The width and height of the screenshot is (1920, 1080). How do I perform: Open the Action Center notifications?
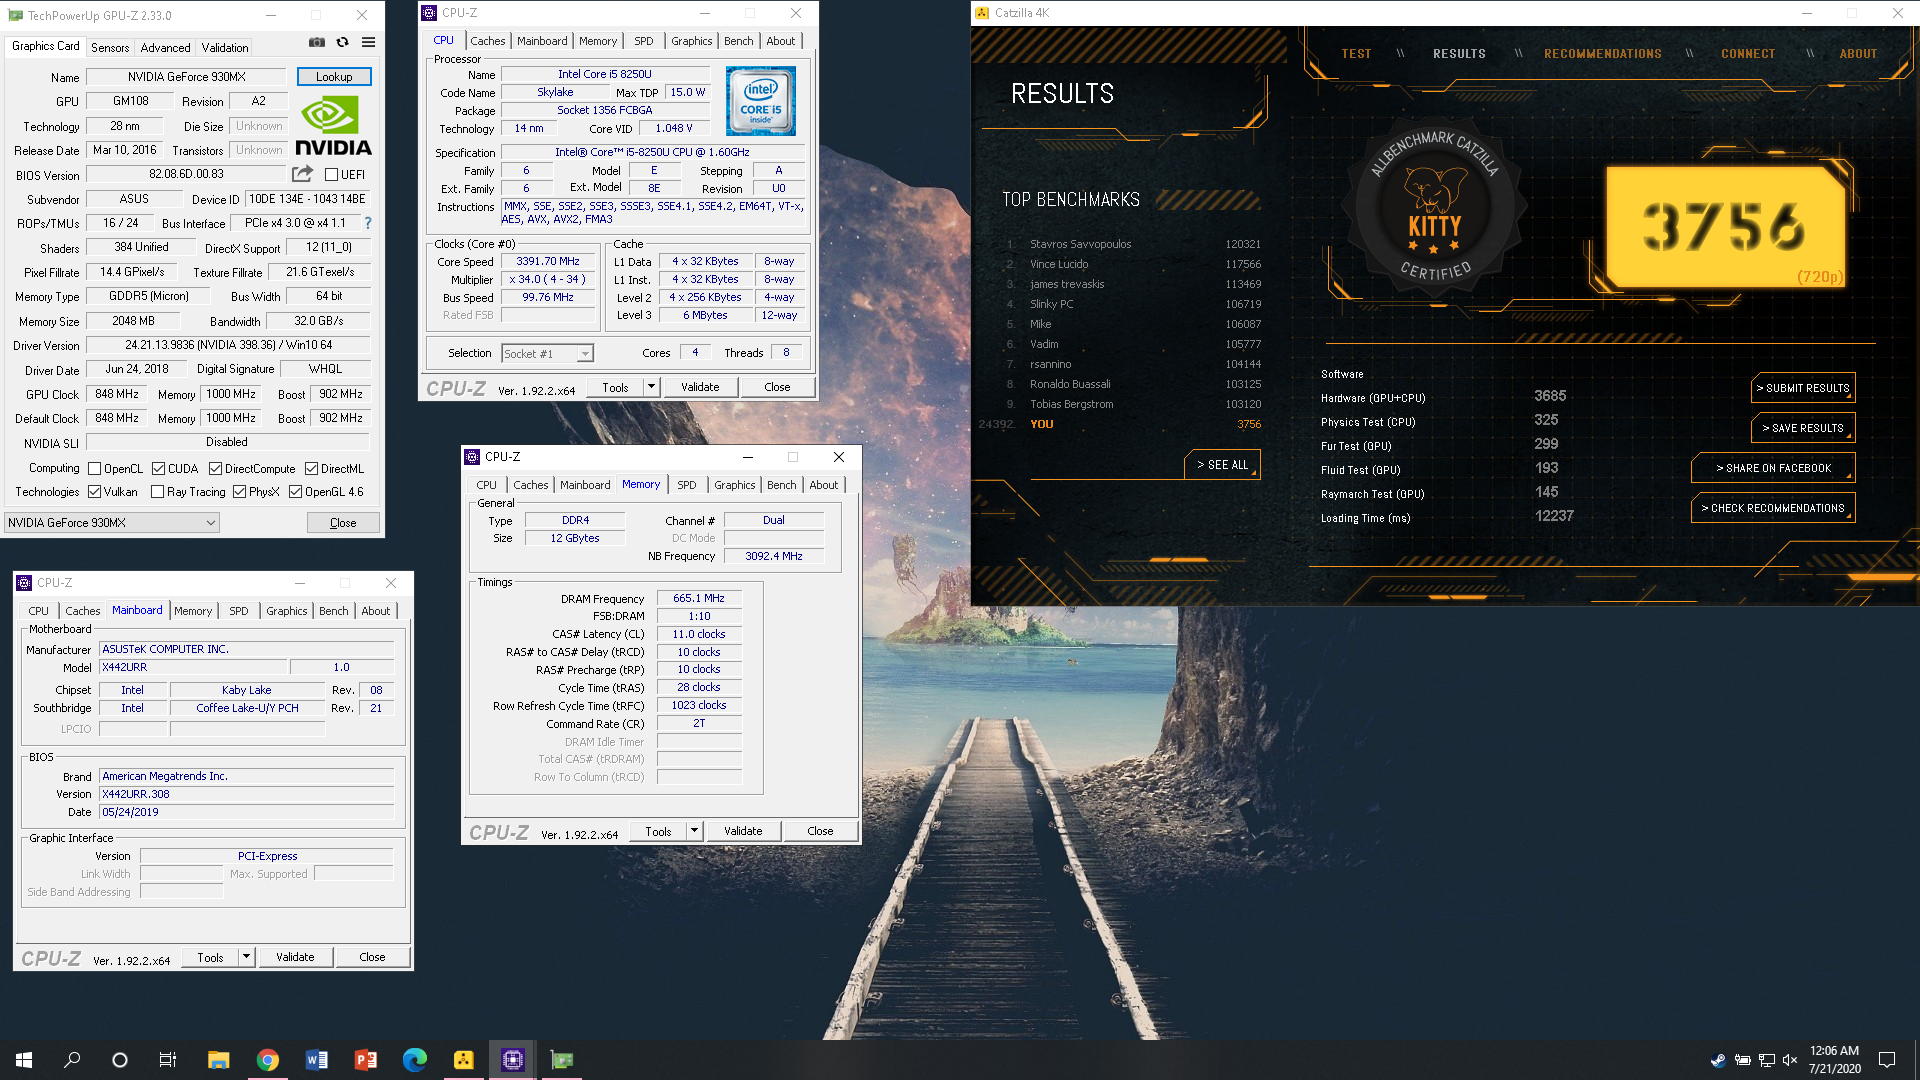click(1887, 1060)
